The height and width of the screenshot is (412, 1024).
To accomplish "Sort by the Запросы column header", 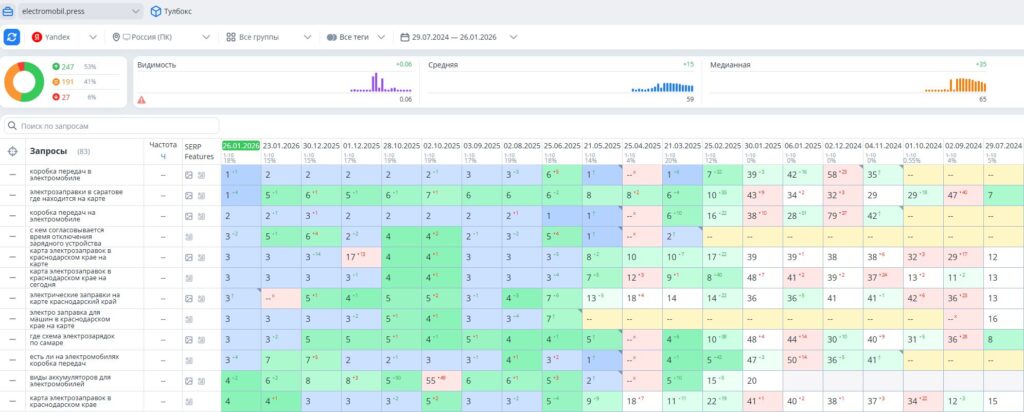I will pyautogui.click(x=50, y=151).
